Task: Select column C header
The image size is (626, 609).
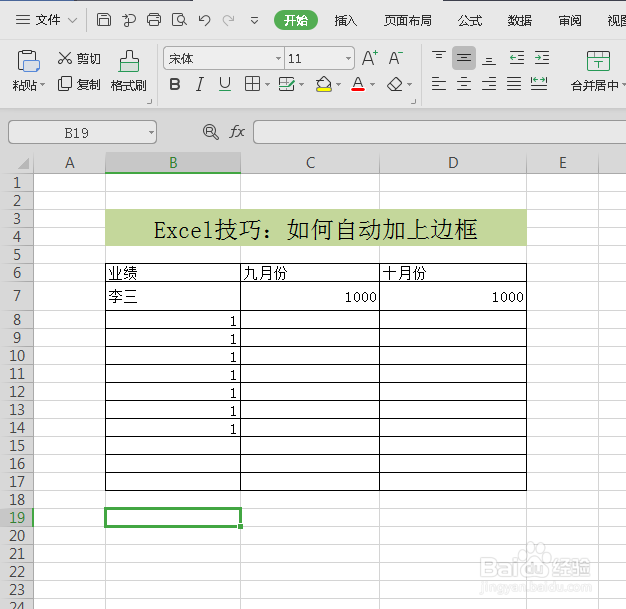Action: click(x=310, y=163)
